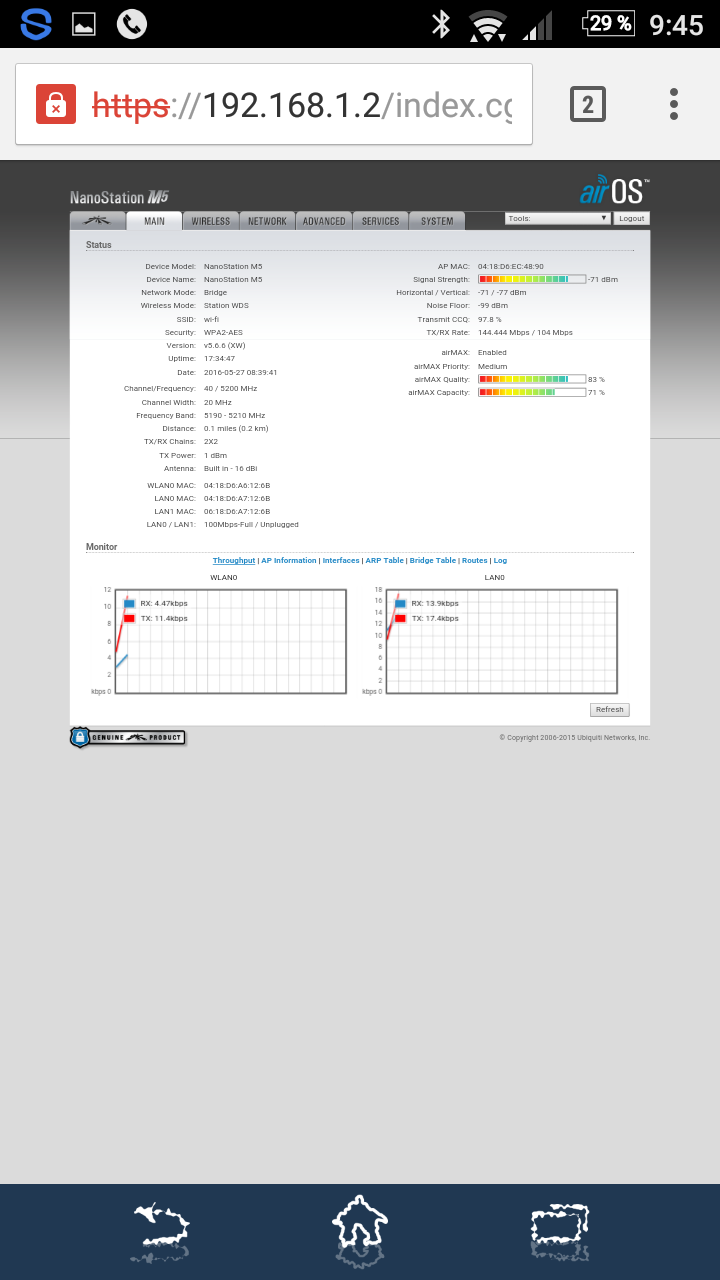Tap the Wi-Fi status icon
The width and height of the screenshot is (720, 1280).
[488, 25]
